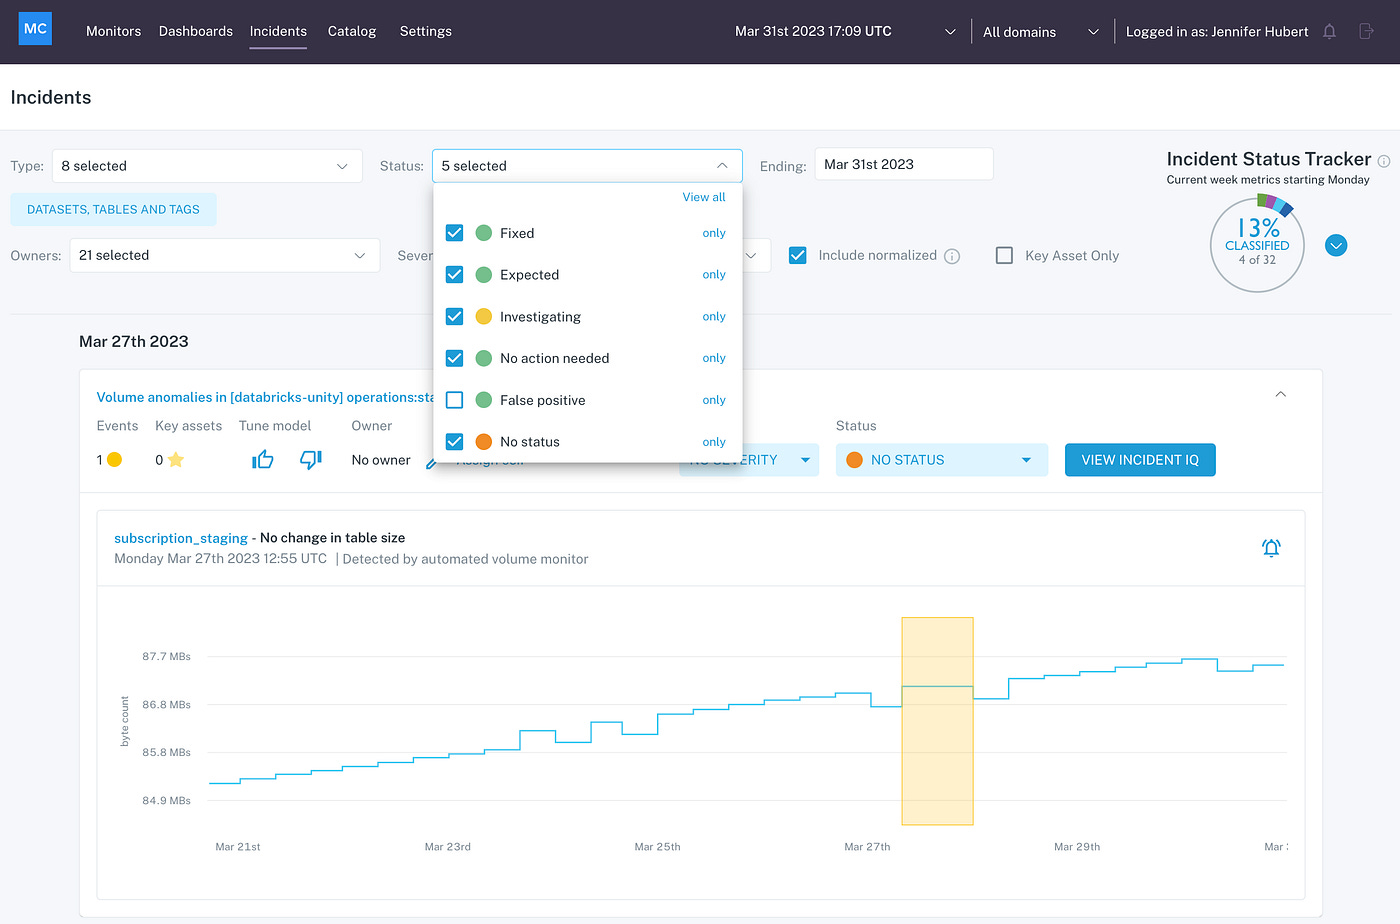Viewport: 1400px width, 924px height.
Task: Click only next to No action needed
Action: (x=714, y=358)
